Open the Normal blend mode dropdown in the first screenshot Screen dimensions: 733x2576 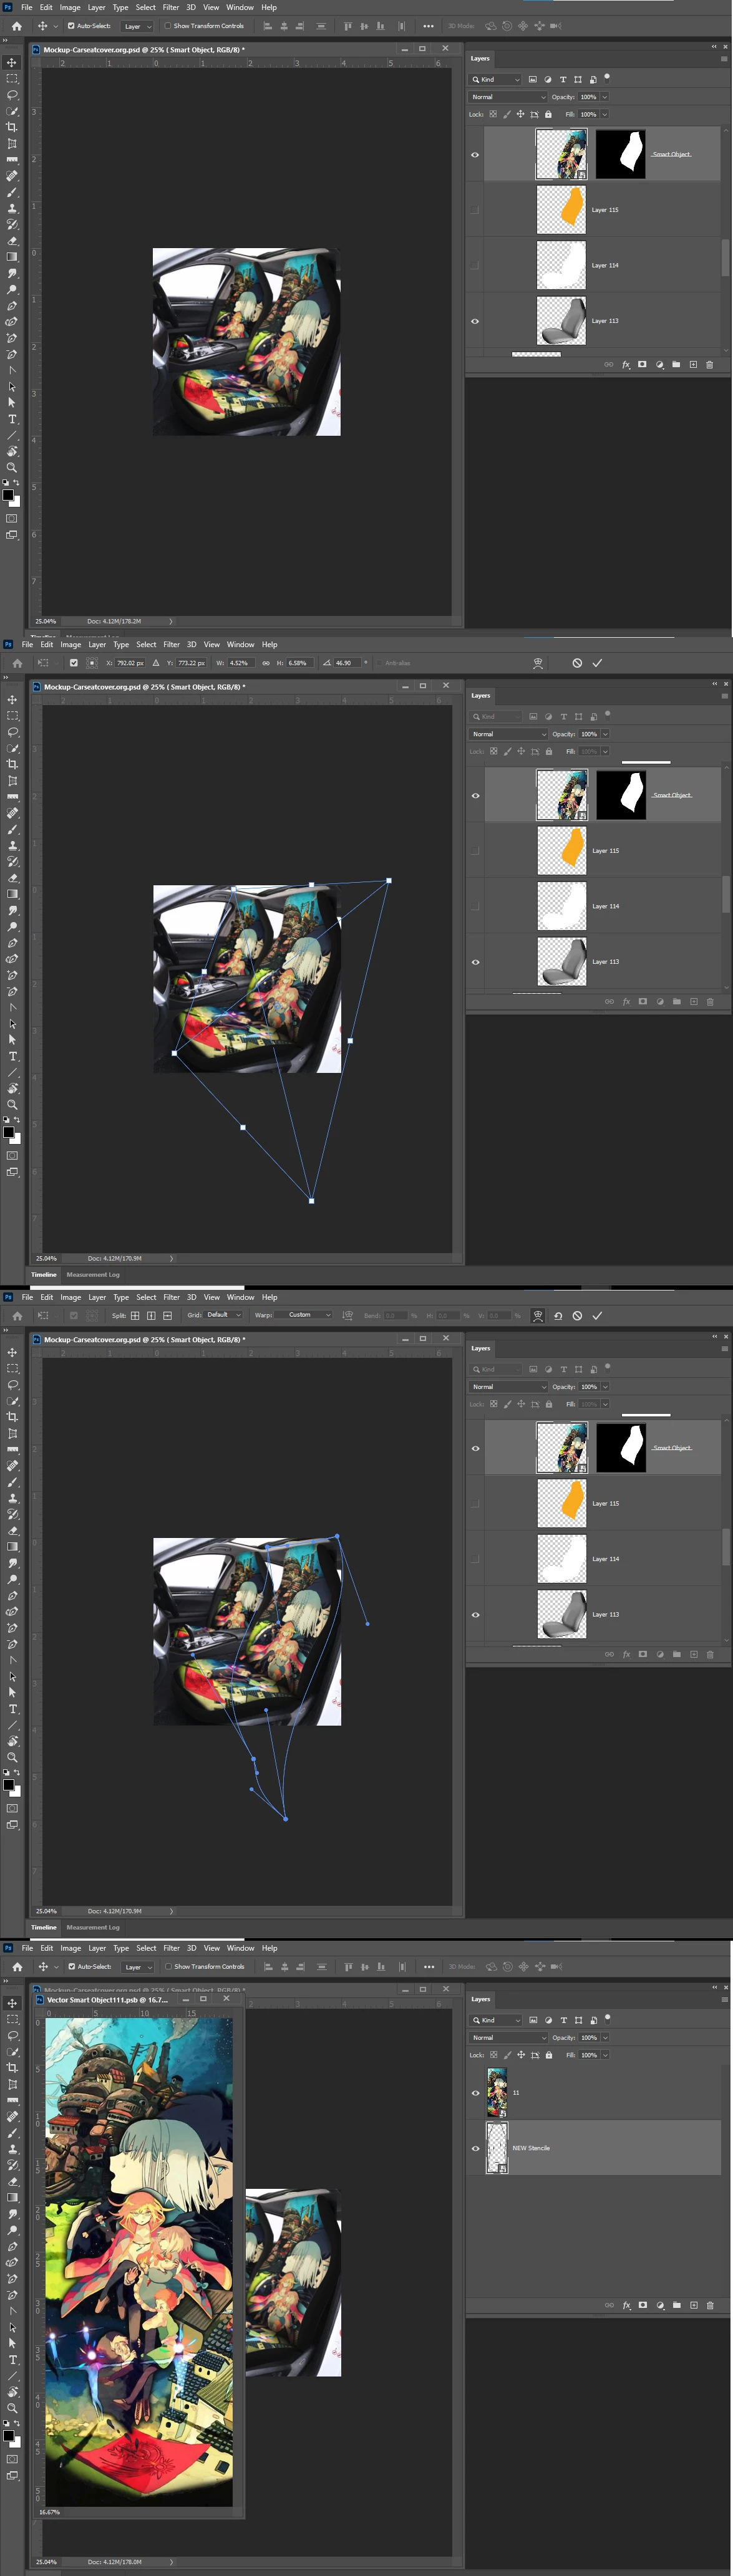click(508, 97)
